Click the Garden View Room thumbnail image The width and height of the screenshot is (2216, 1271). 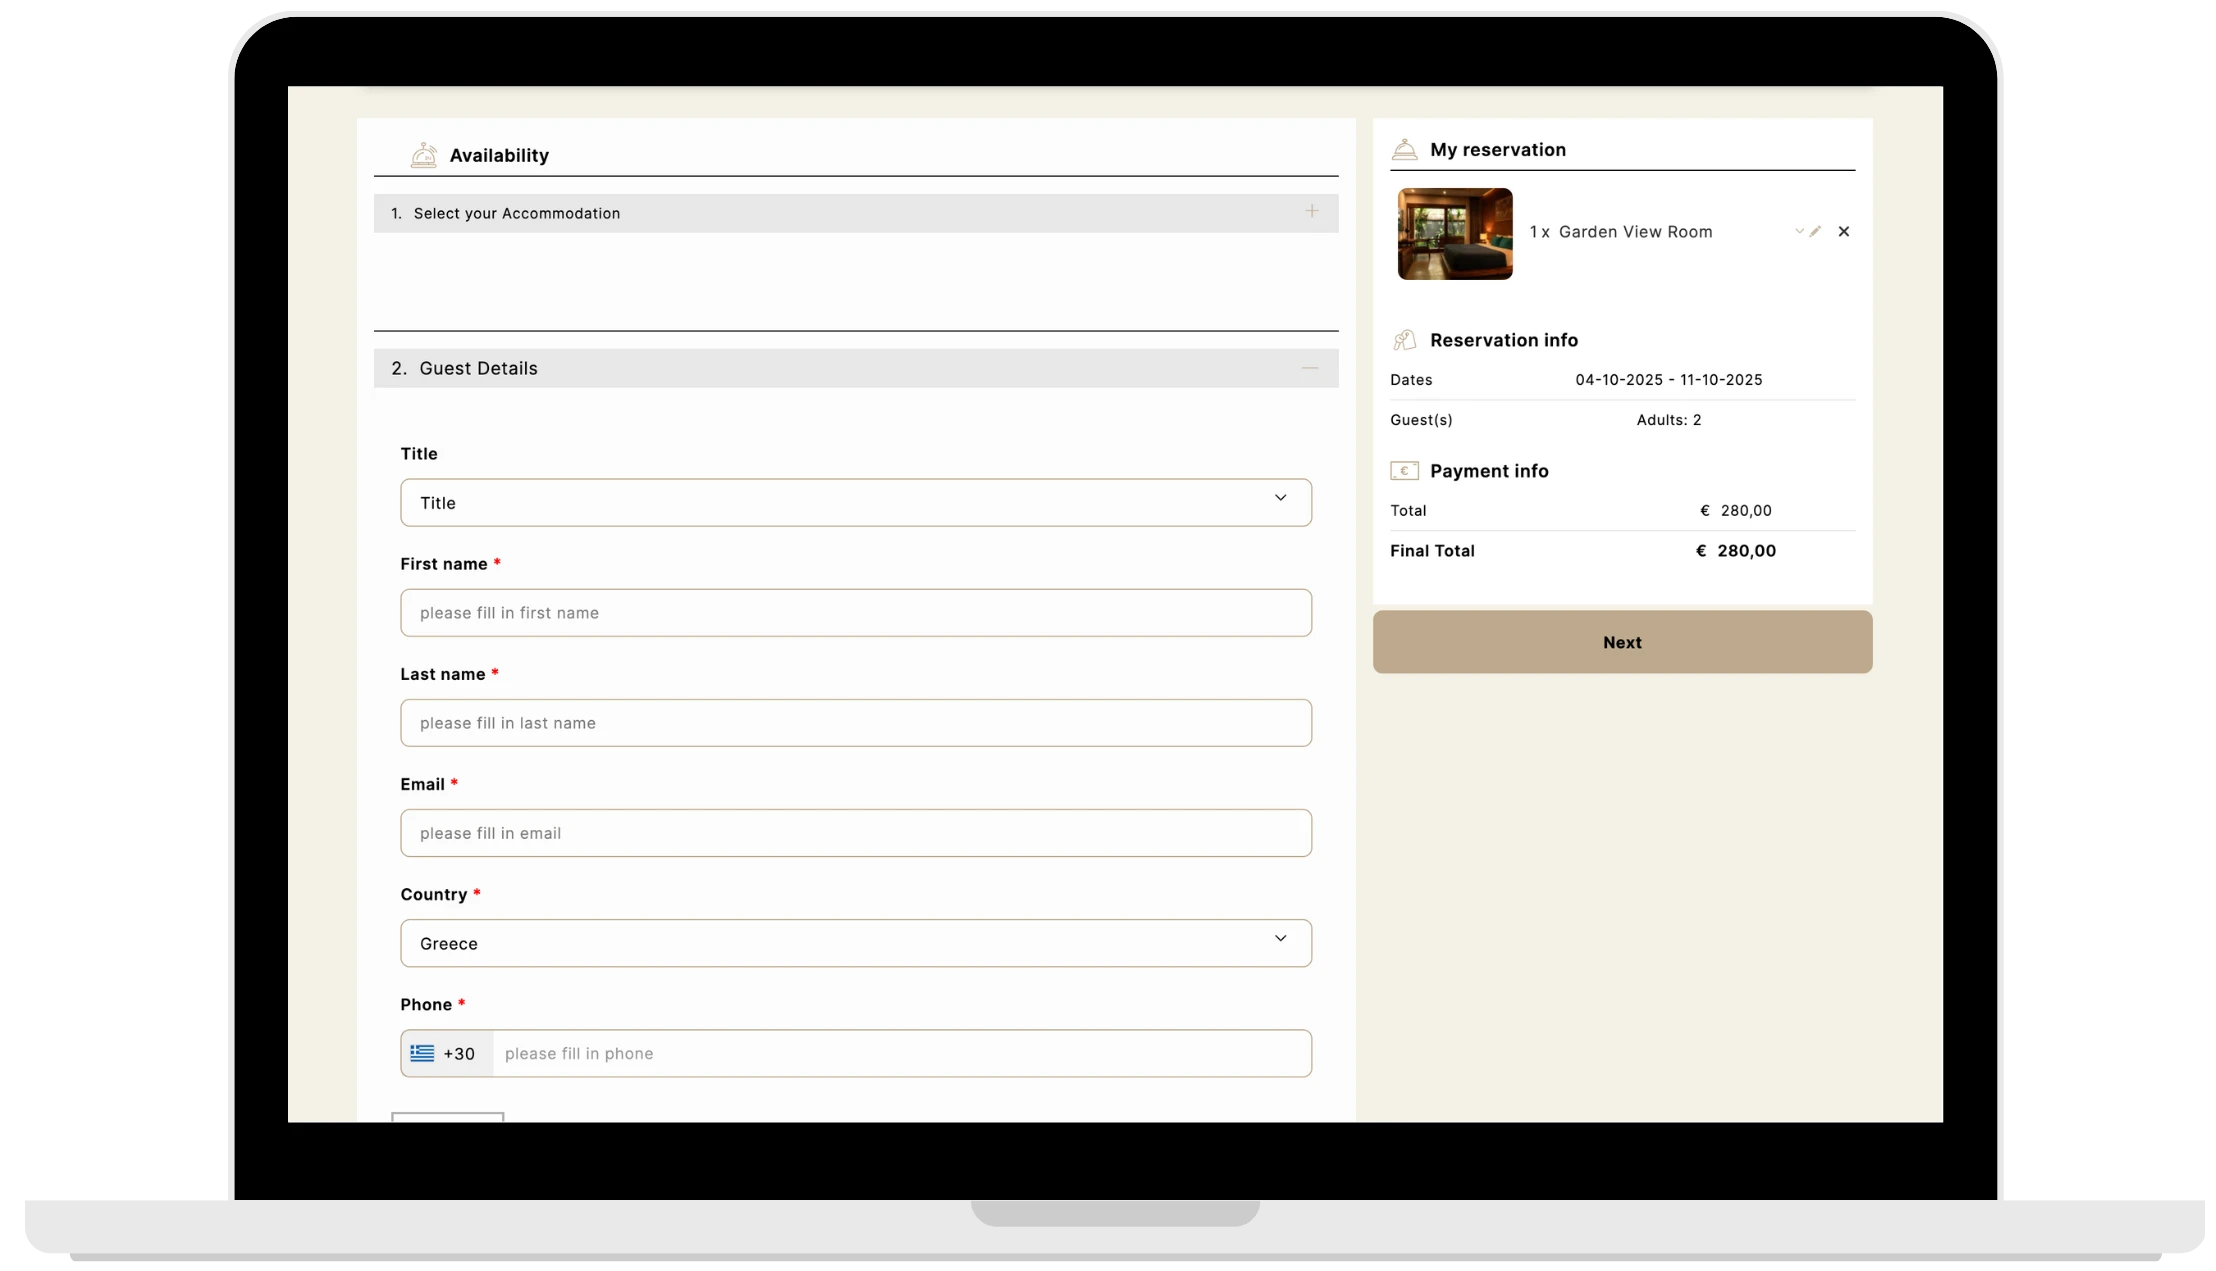click(1455, 234)
